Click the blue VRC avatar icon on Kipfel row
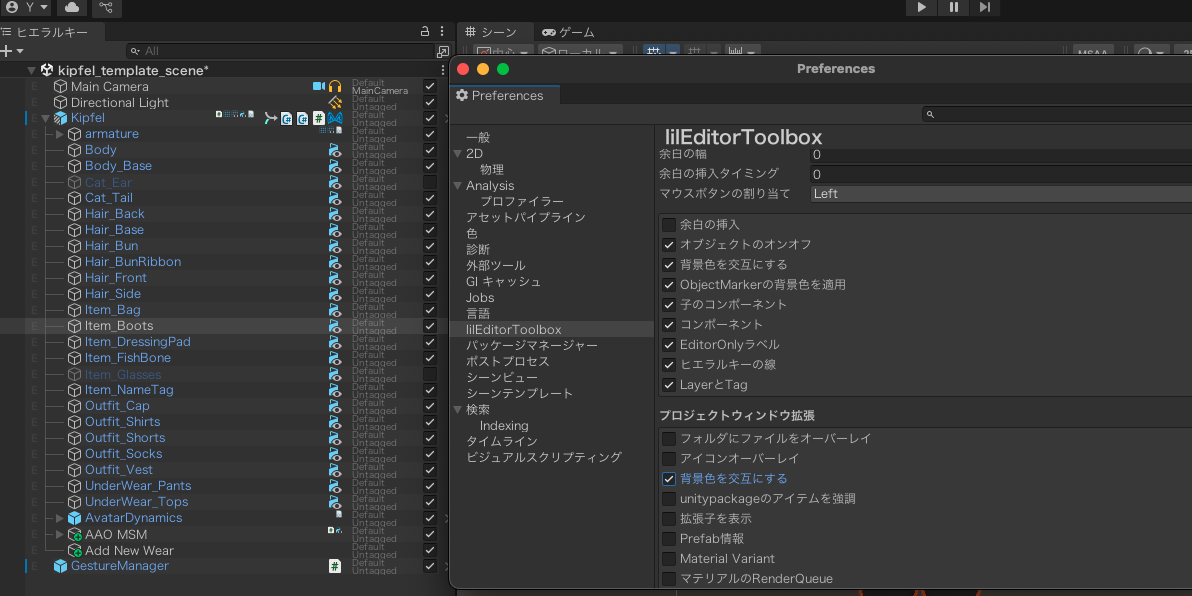The image size is (1192, 596). 334,118
